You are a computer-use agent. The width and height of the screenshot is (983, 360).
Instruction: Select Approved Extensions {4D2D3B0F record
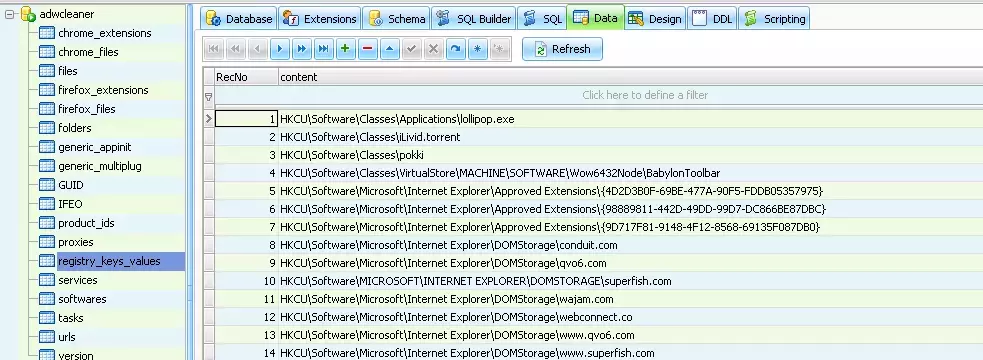[x=630, y=191]
